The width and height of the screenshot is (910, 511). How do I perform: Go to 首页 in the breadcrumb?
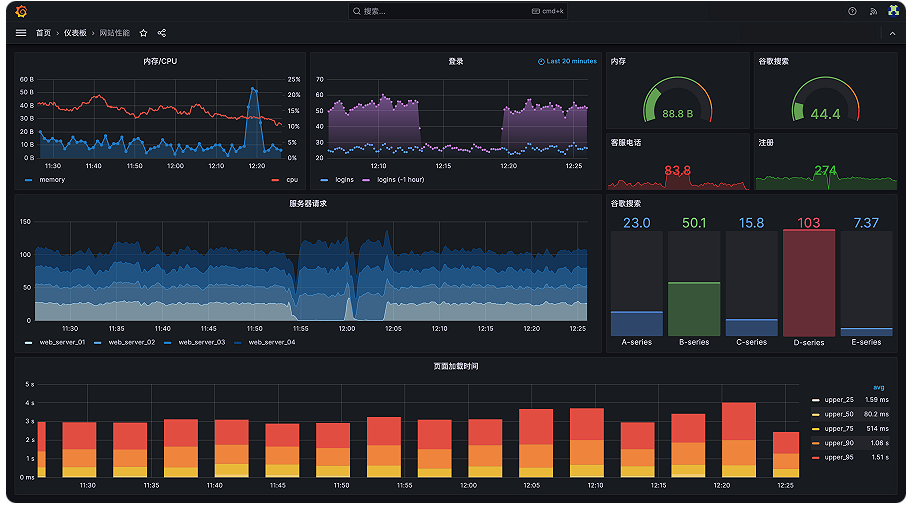pos(43,33)
